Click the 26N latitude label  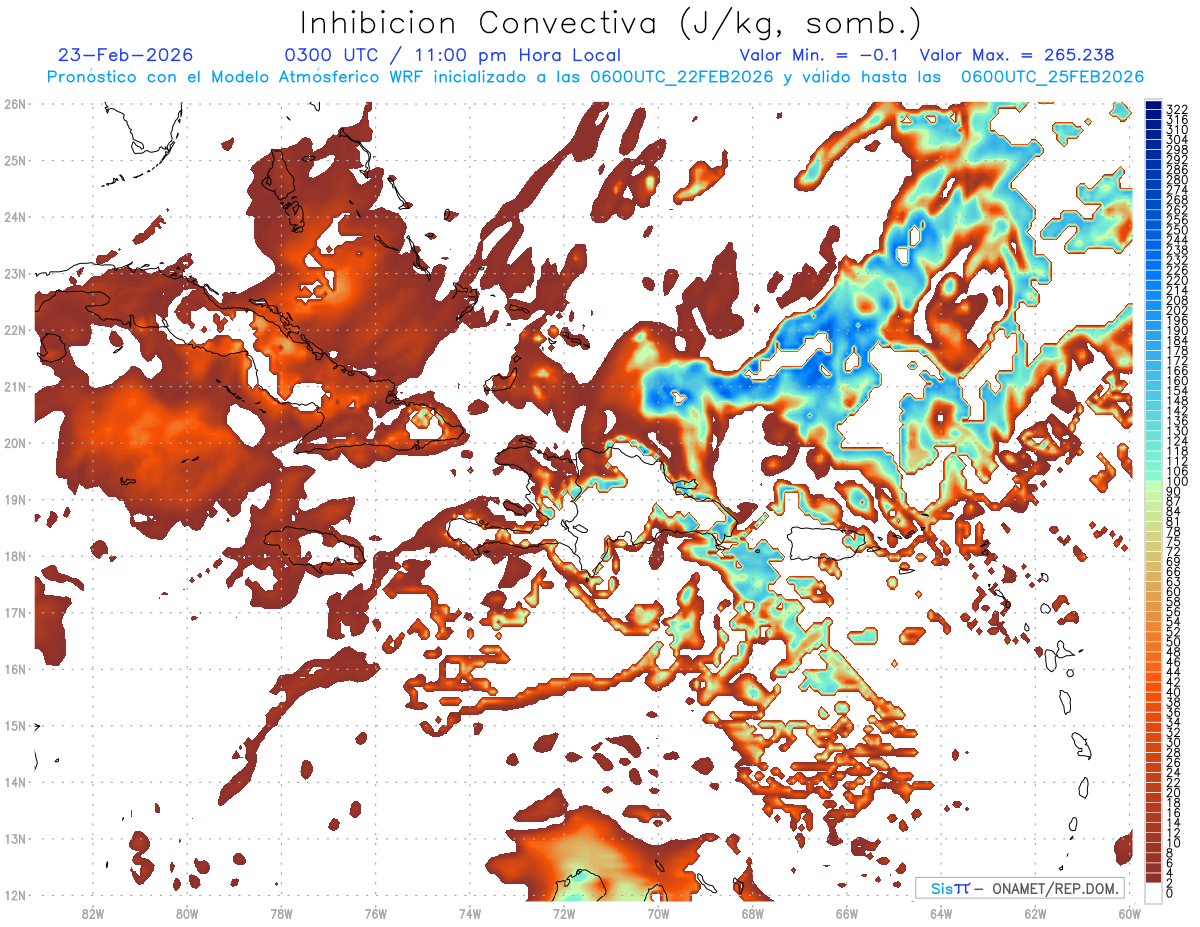pos(14,103)
